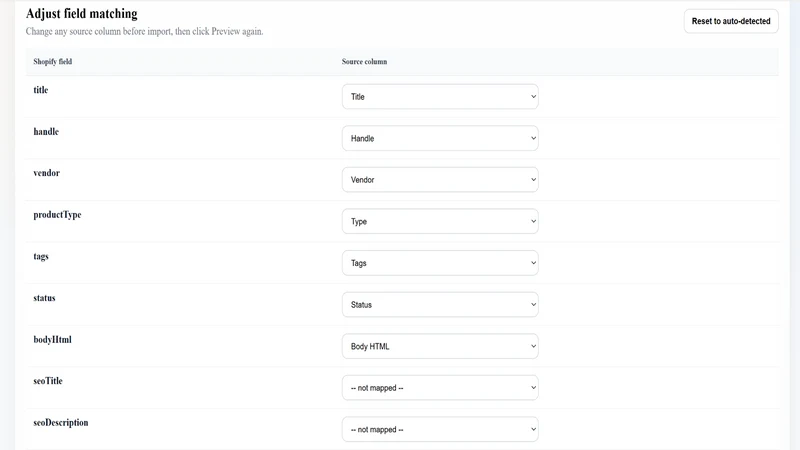
Task: Open the tags source column dropdown
Action: (x=440, y=263)
